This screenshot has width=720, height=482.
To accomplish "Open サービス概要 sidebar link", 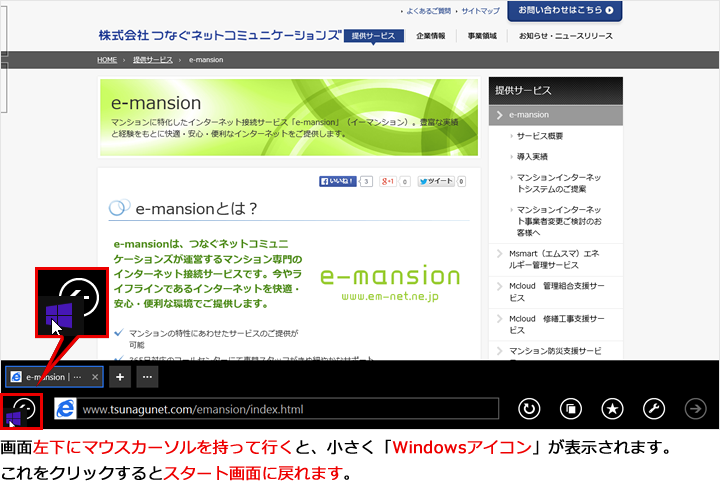I will (540, 136).
